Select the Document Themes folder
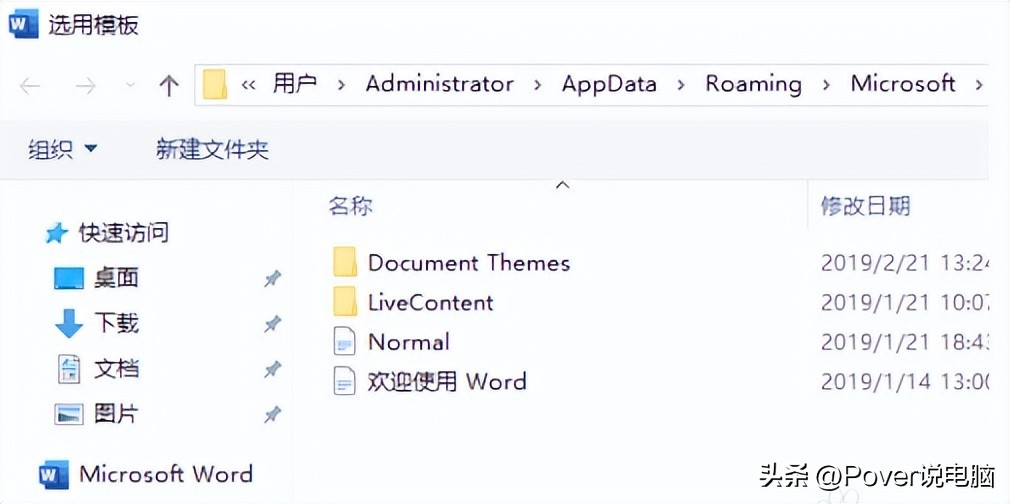The width and height of the screenshot is (1010, 504). [x=469, y=262]
